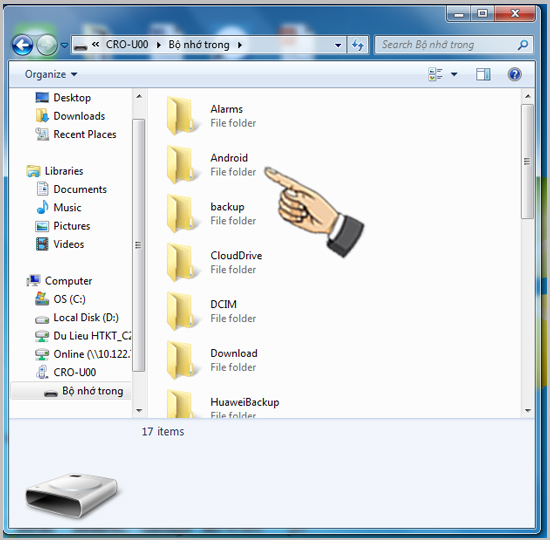Click navigation pane scrollbar thumb

[139, 245]
